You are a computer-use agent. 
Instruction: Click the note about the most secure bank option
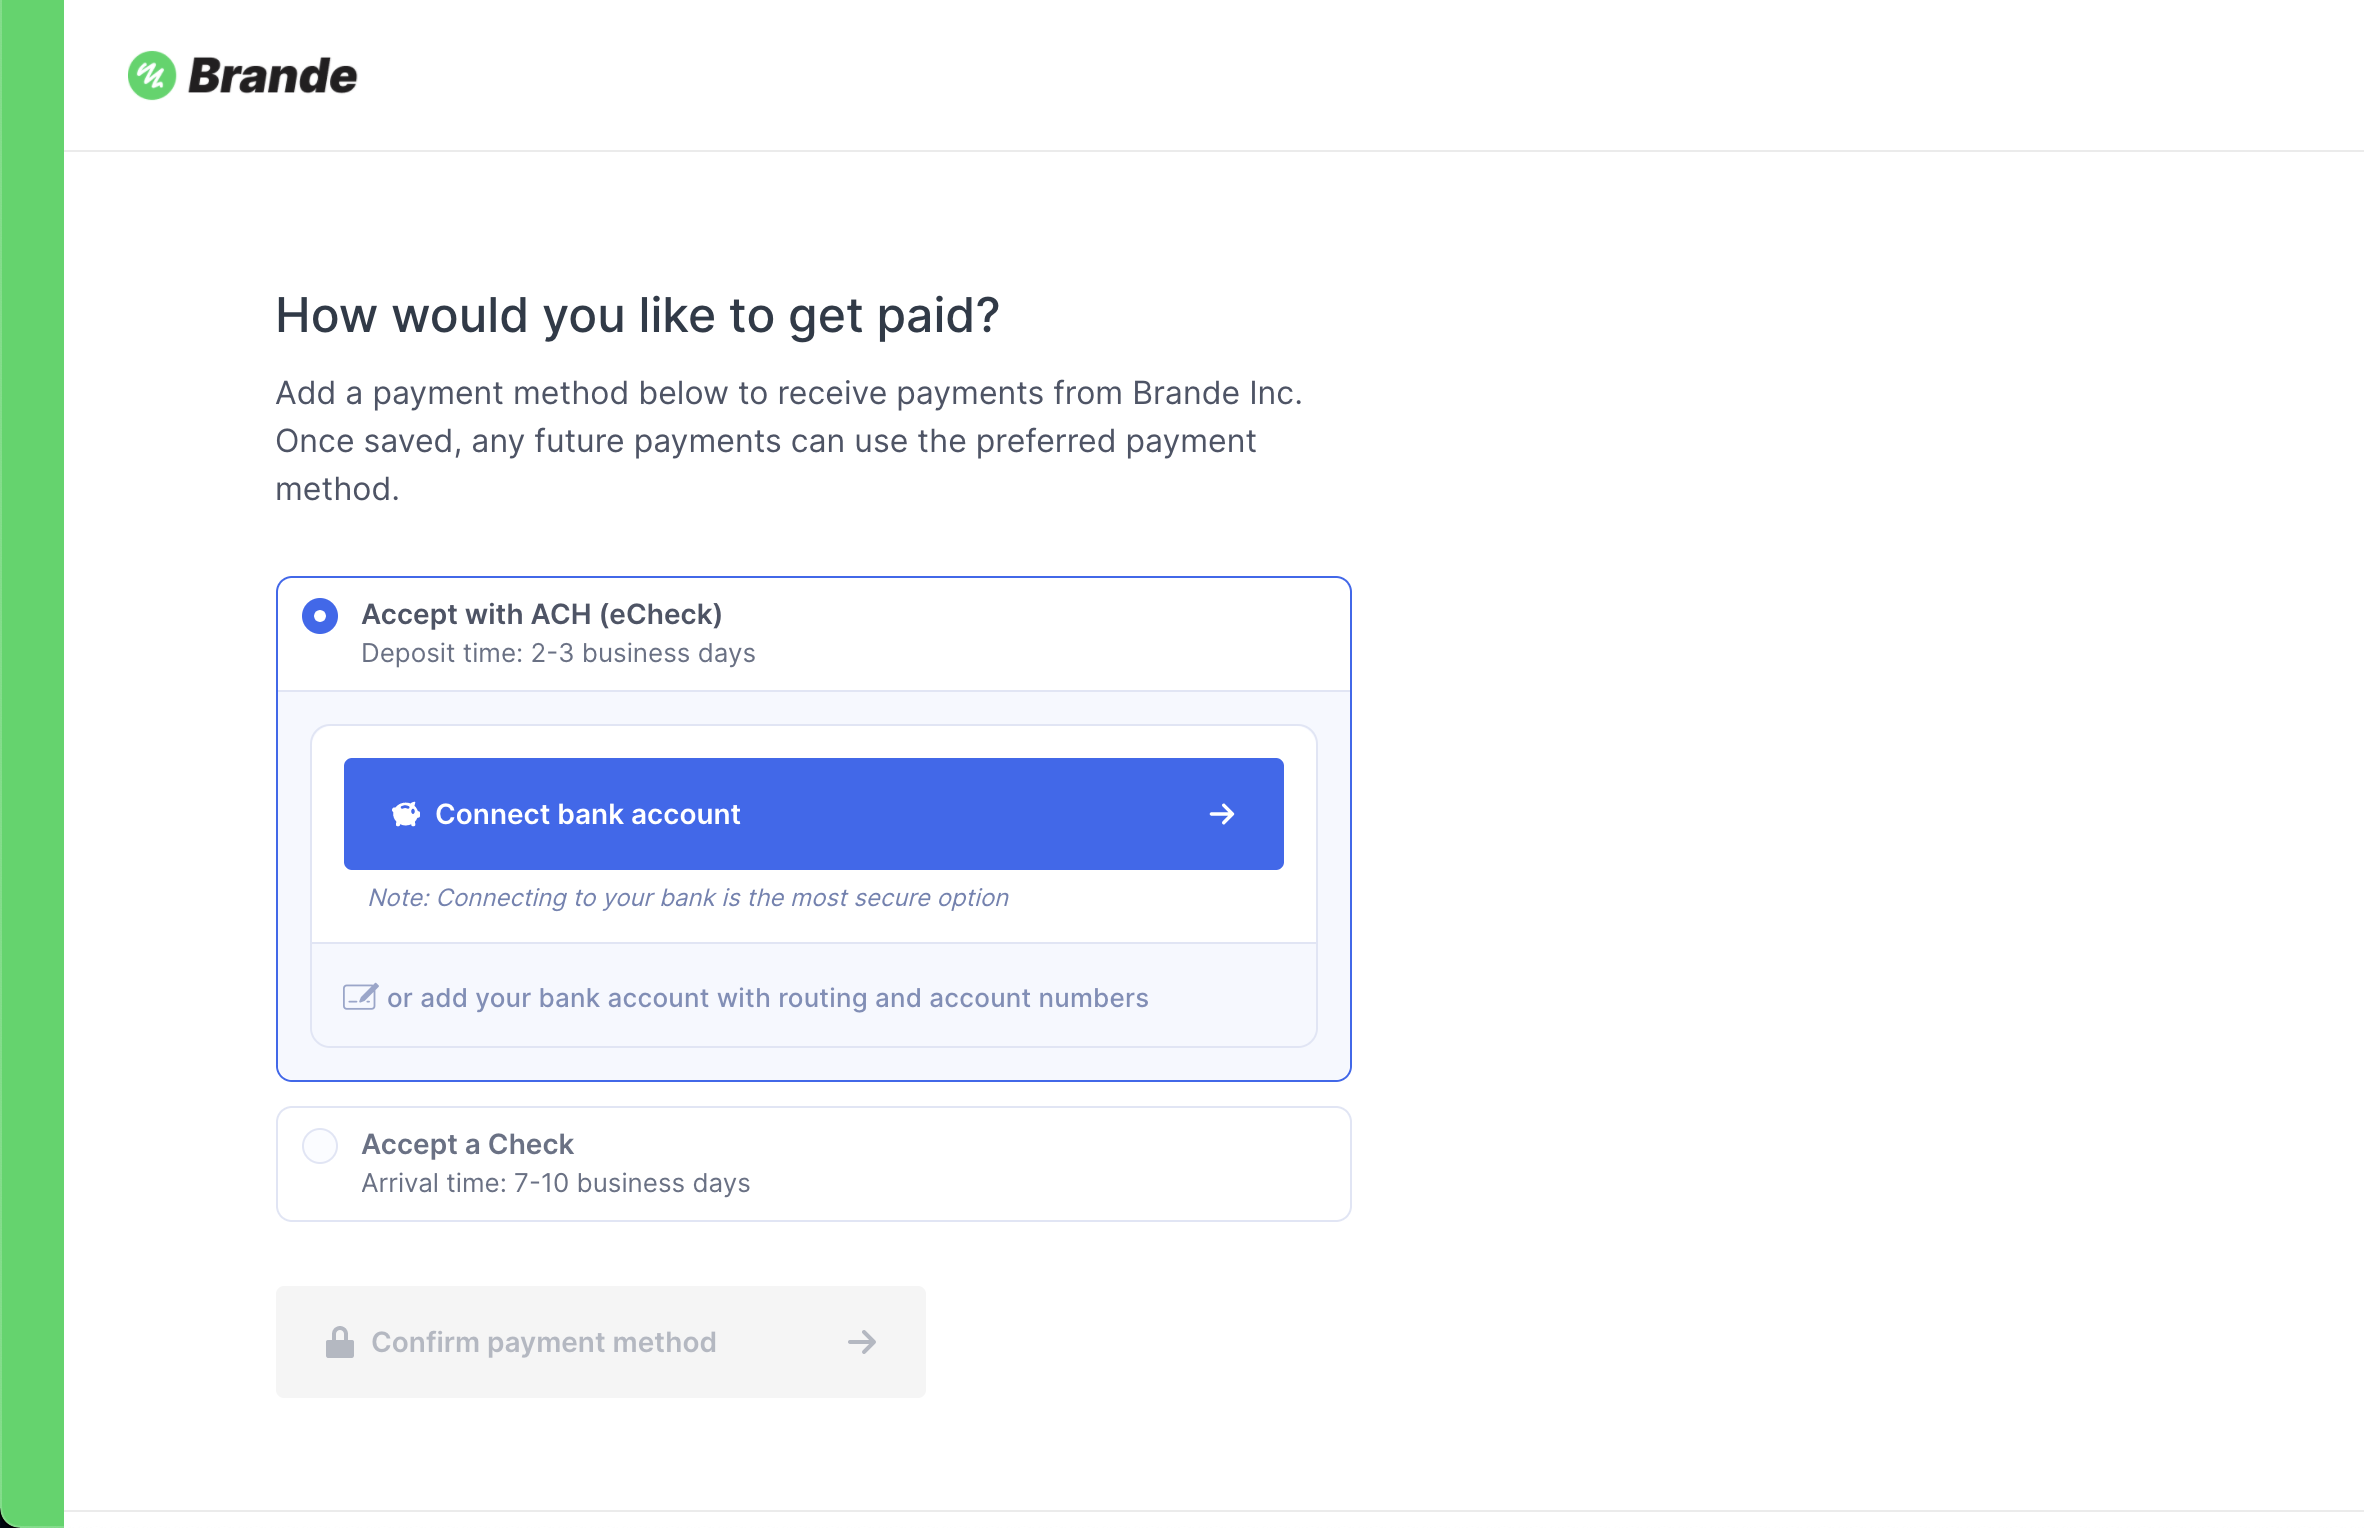coord(688,898)
